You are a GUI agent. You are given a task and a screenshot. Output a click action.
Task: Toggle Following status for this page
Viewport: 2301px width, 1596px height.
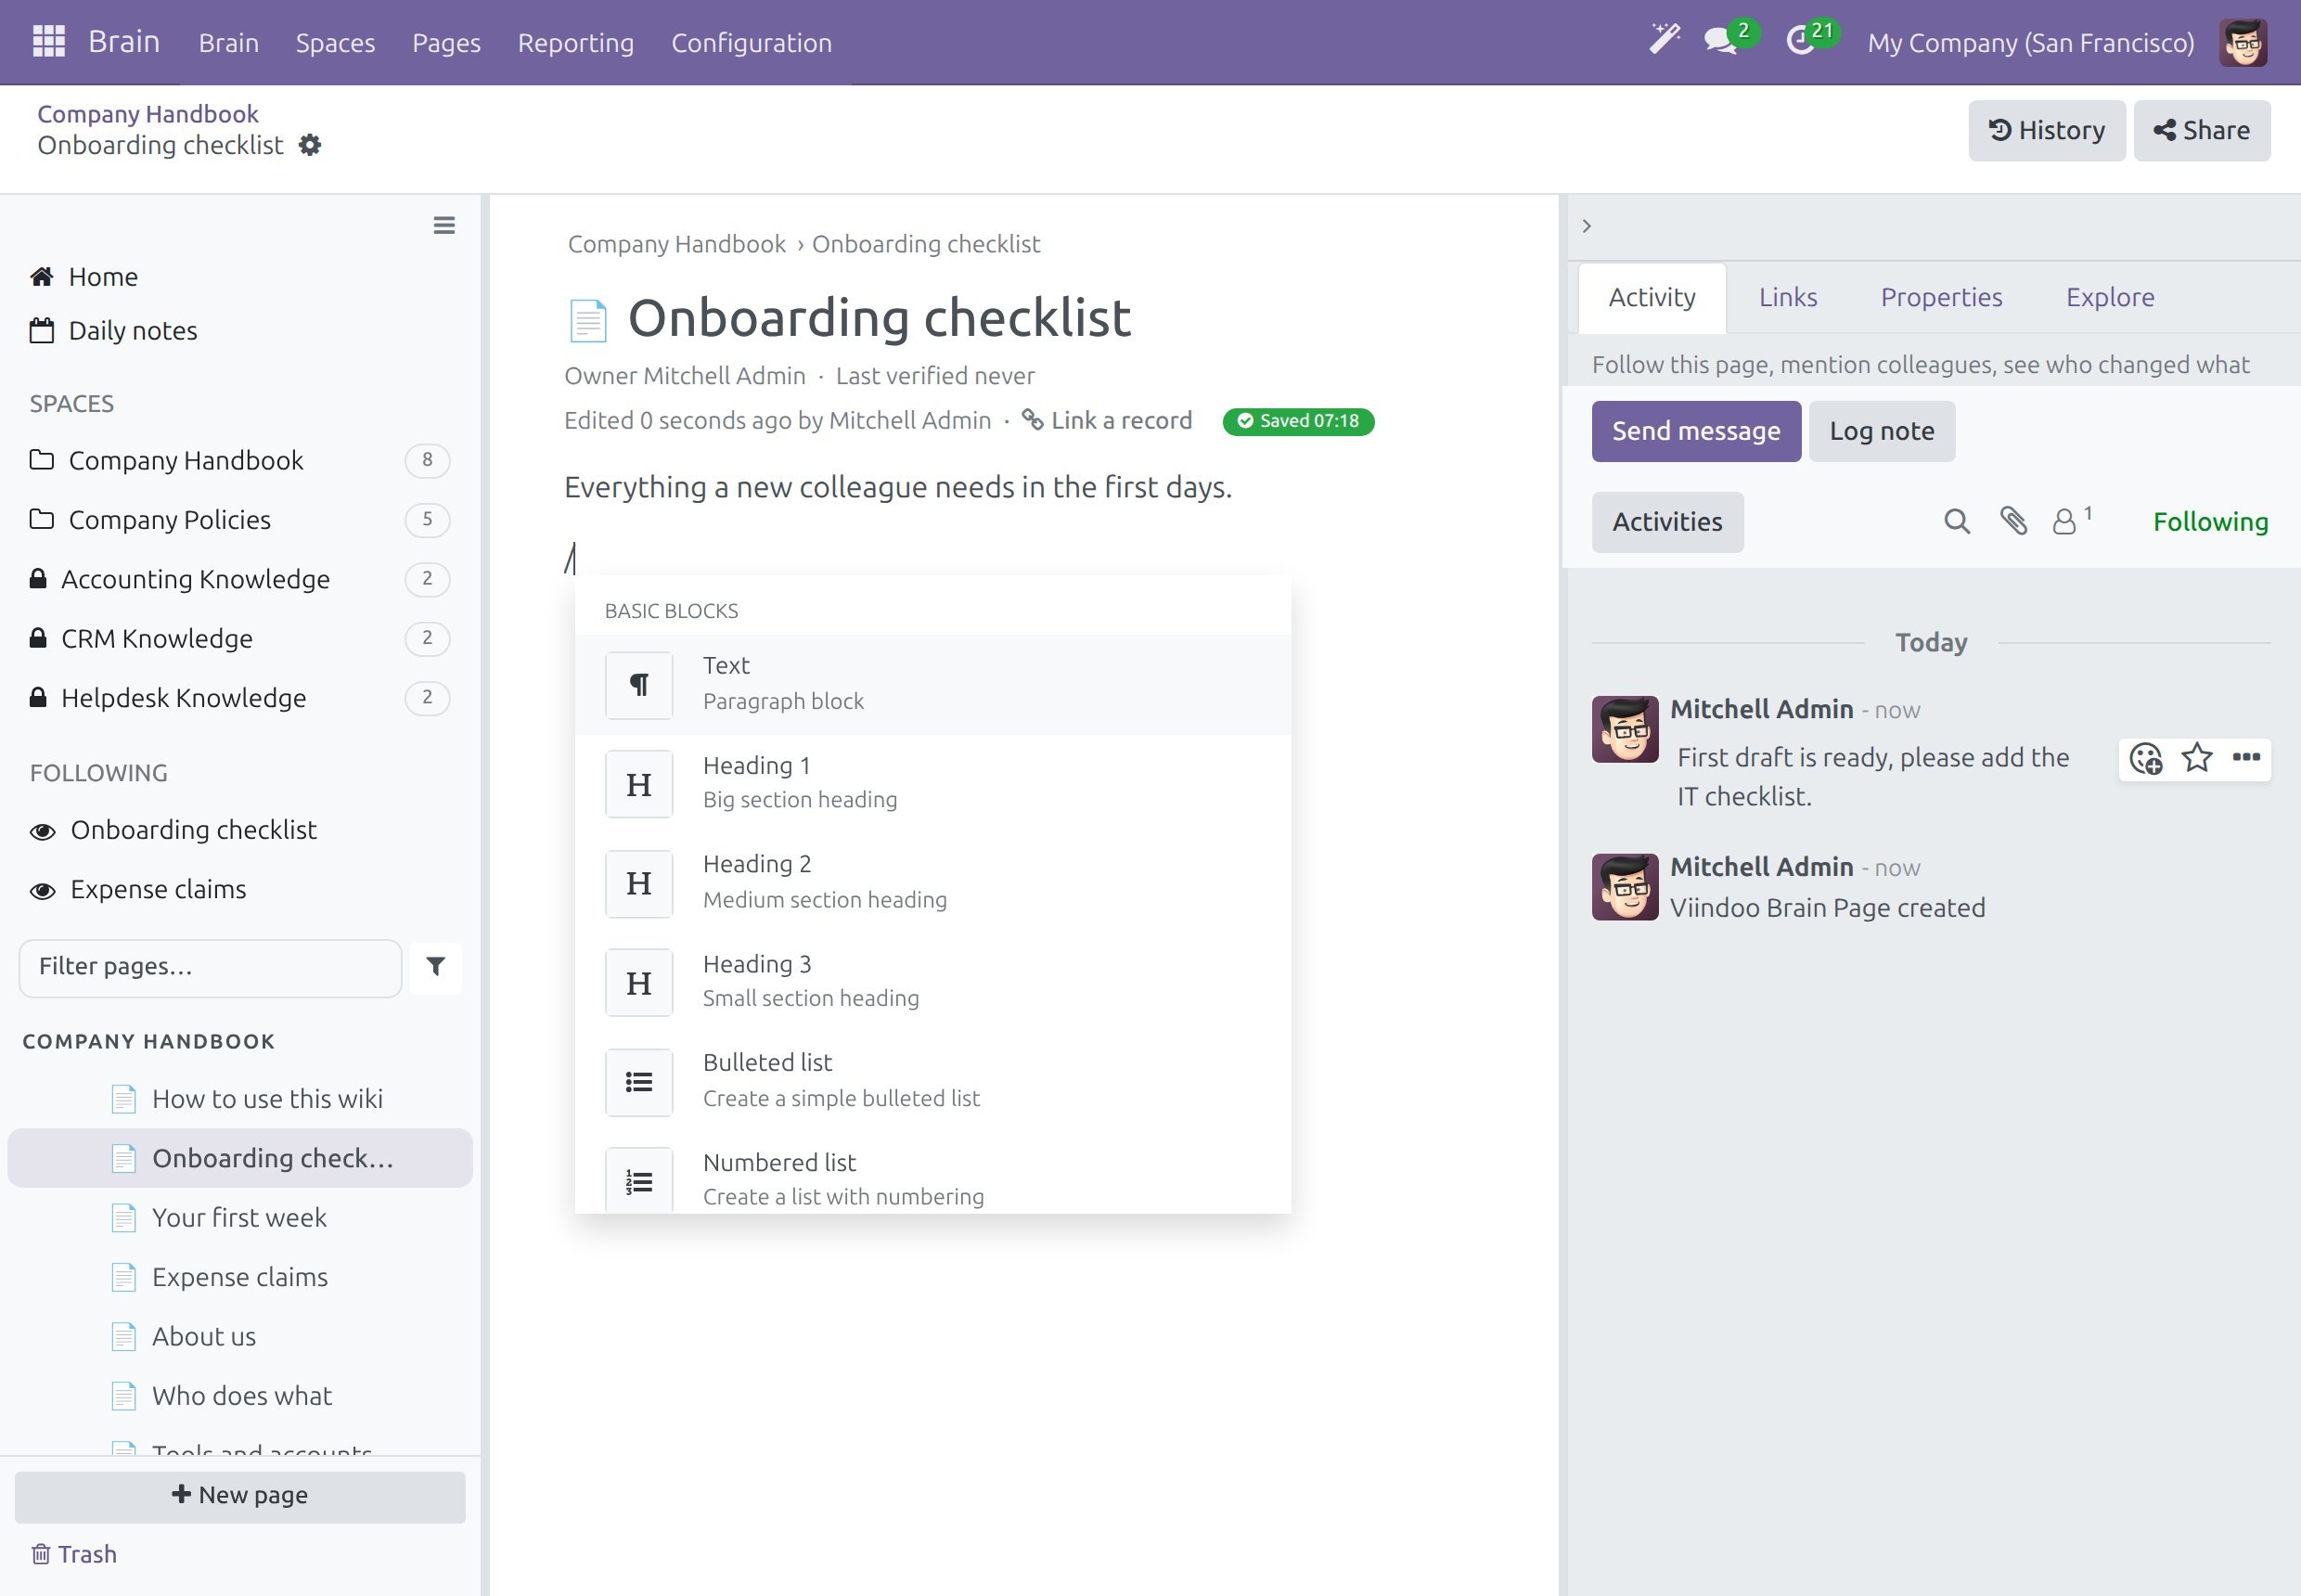[2210, 521]
